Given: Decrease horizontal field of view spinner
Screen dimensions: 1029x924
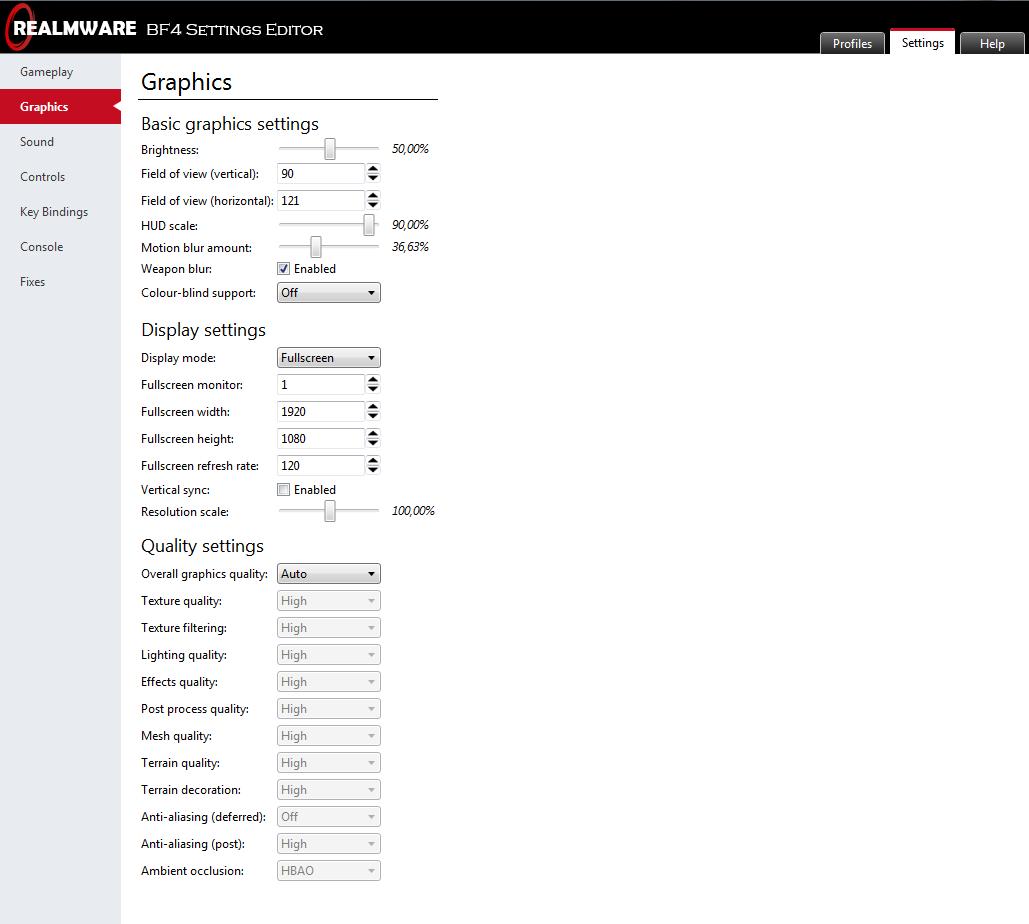Looking at the screenshot, I should point(373,205).
